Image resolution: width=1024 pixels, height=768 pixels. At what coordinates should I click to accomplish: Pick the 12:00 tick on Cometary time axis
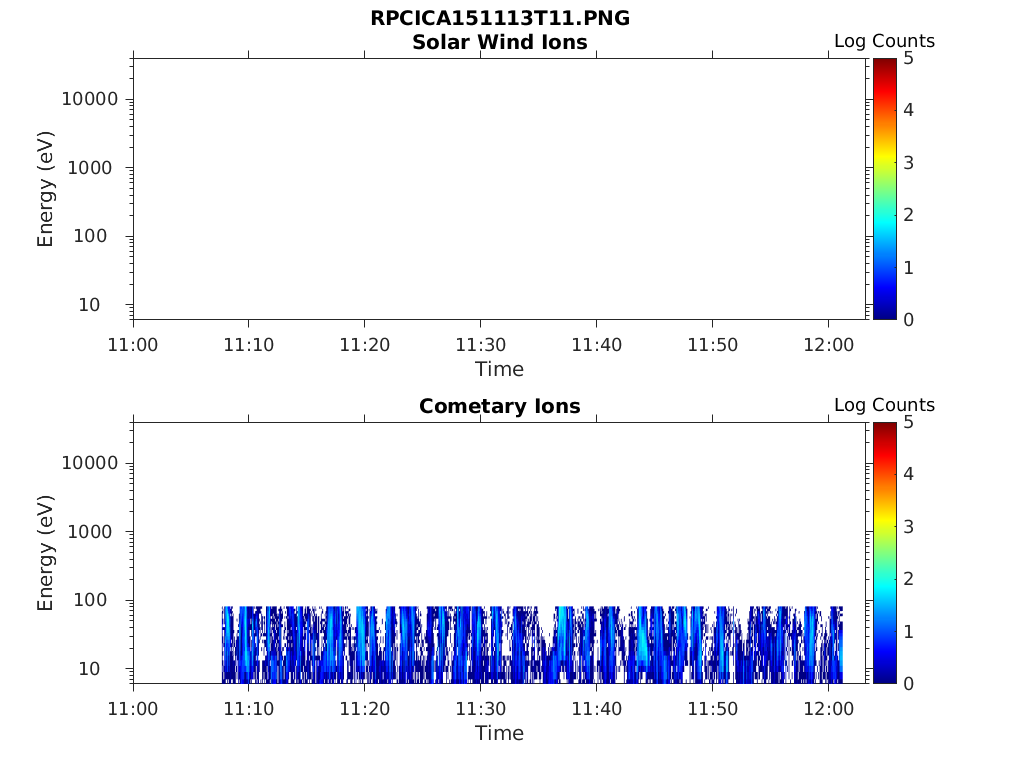click(829, 709)
